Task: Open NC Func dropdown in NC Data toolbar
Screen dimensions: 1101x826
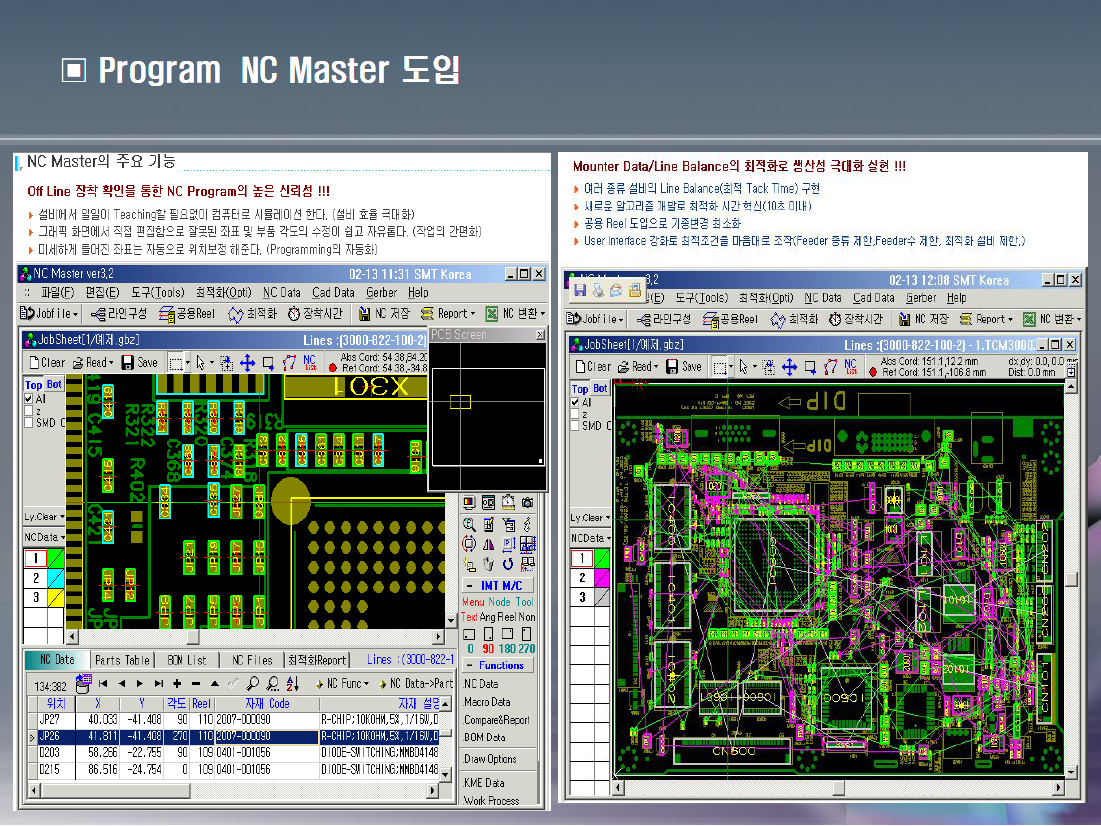Action: coord(342,683)
